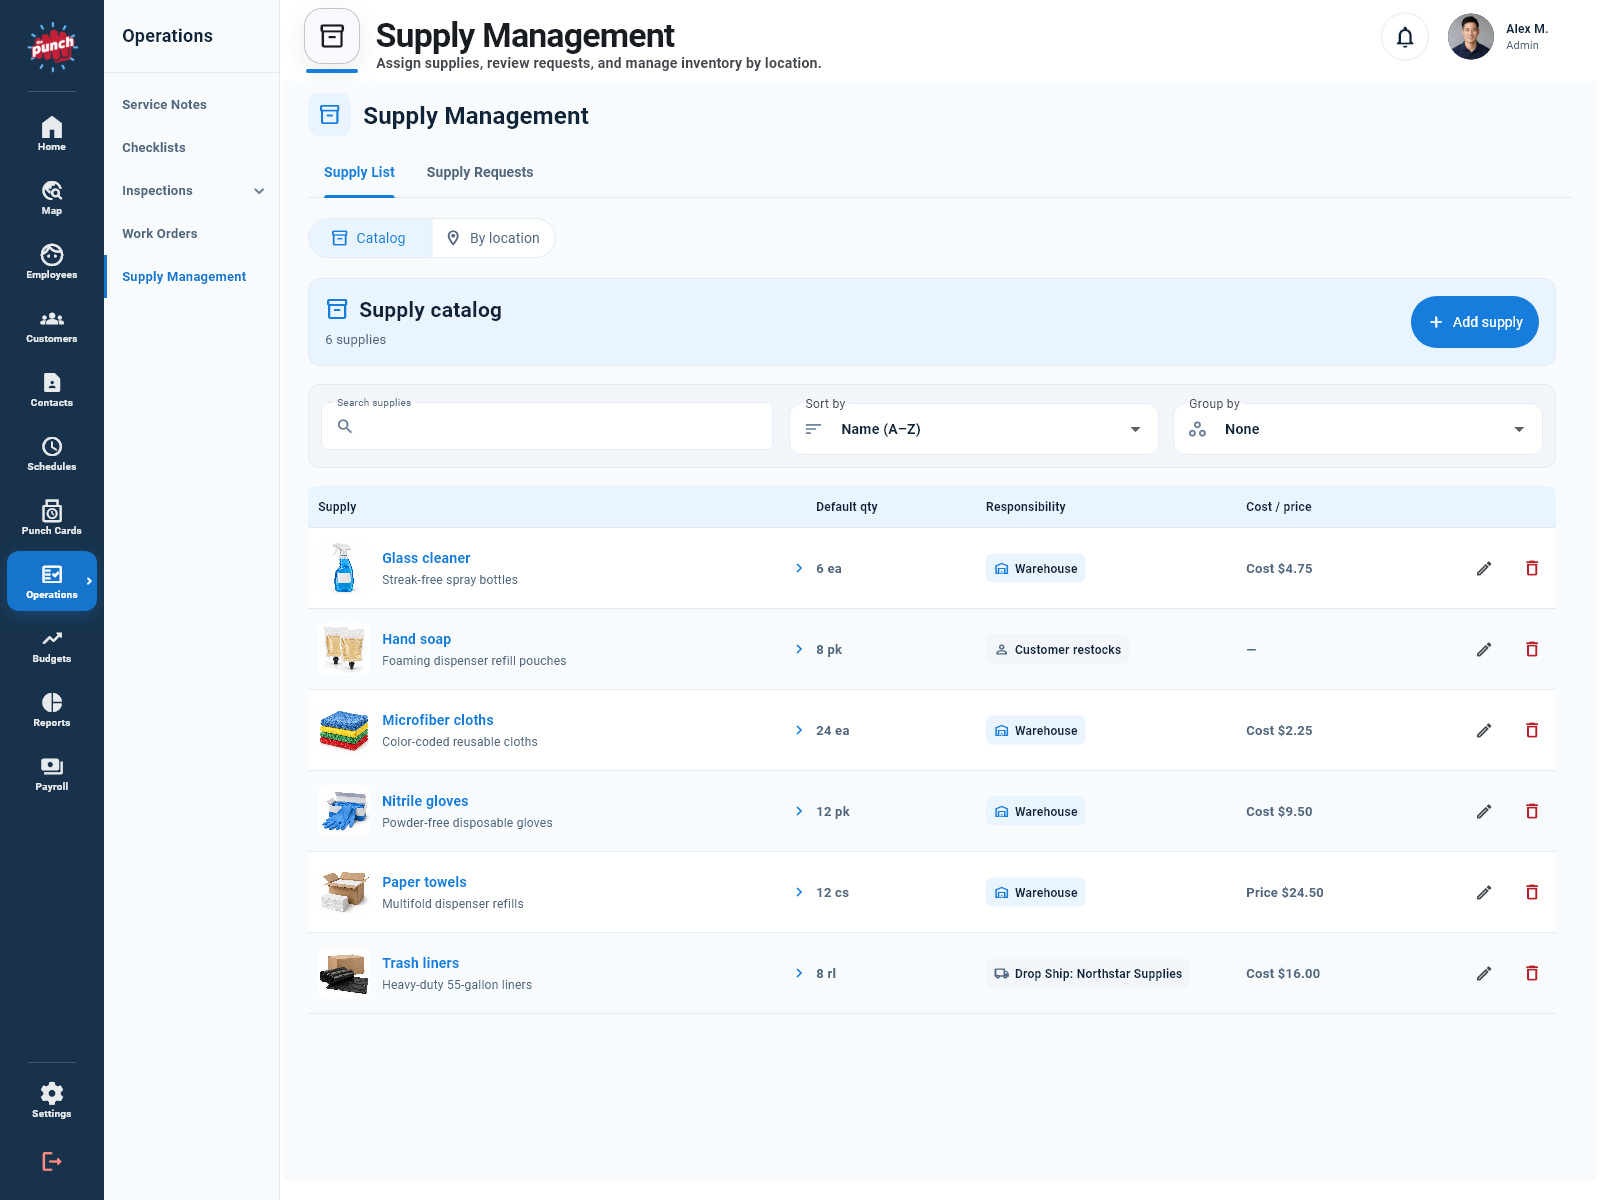Open Punch Cards in the sidebar
Screen dimensions: 1600x1200
pyautogui.click(x=52, y=517)
